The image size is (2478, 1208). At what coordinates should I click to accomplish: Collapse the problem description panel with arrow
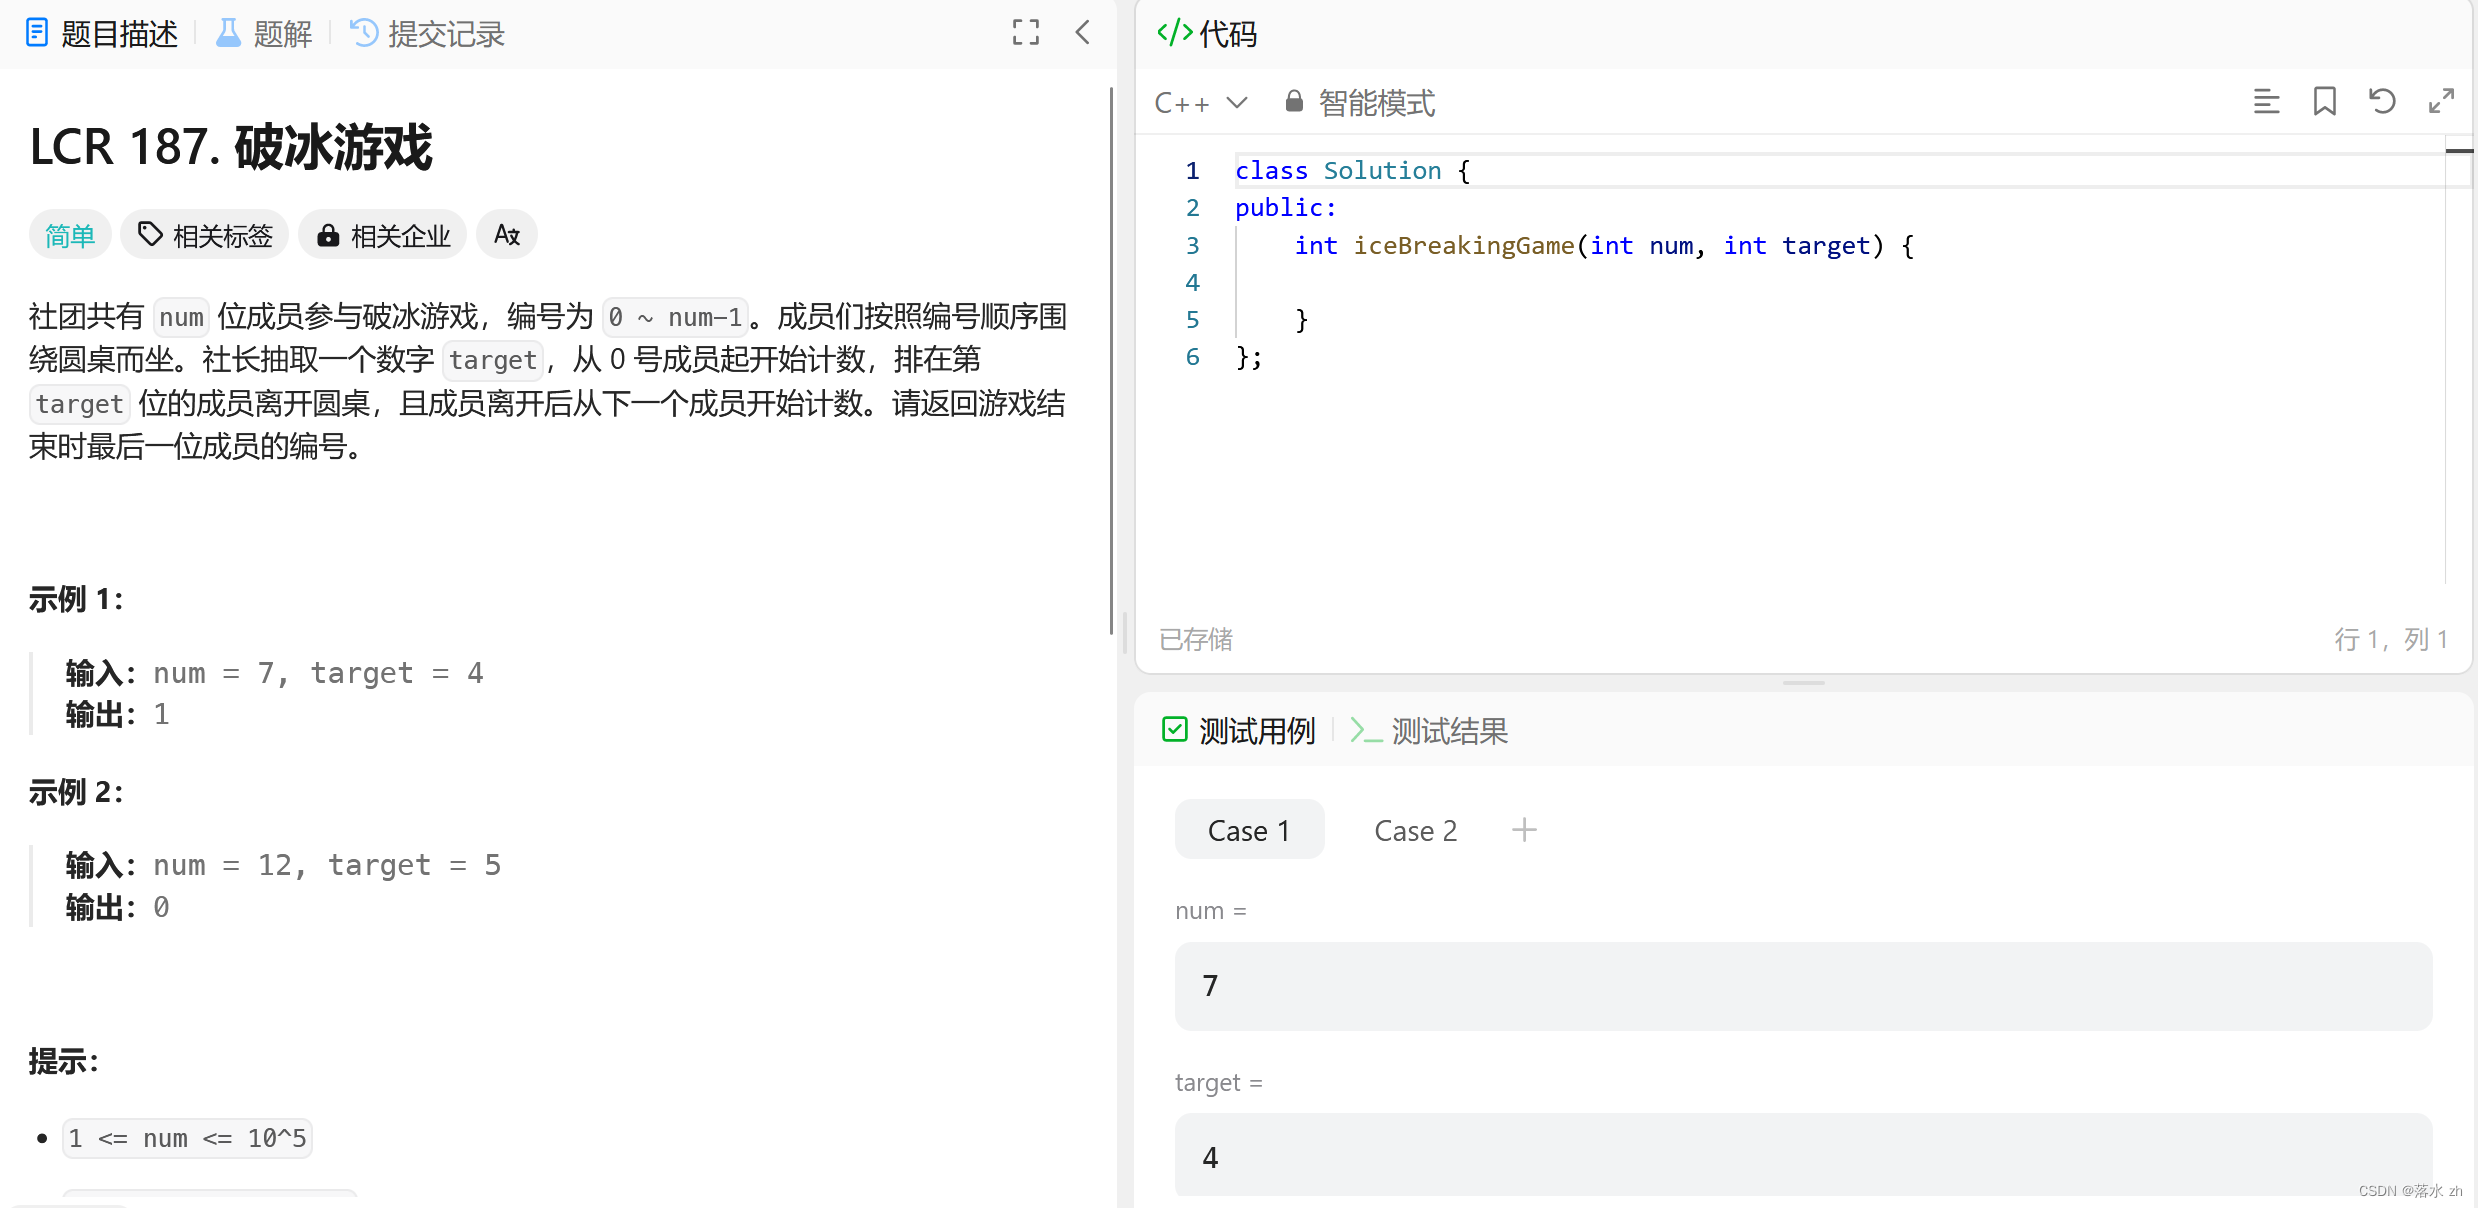click(x=1082, y=33)
